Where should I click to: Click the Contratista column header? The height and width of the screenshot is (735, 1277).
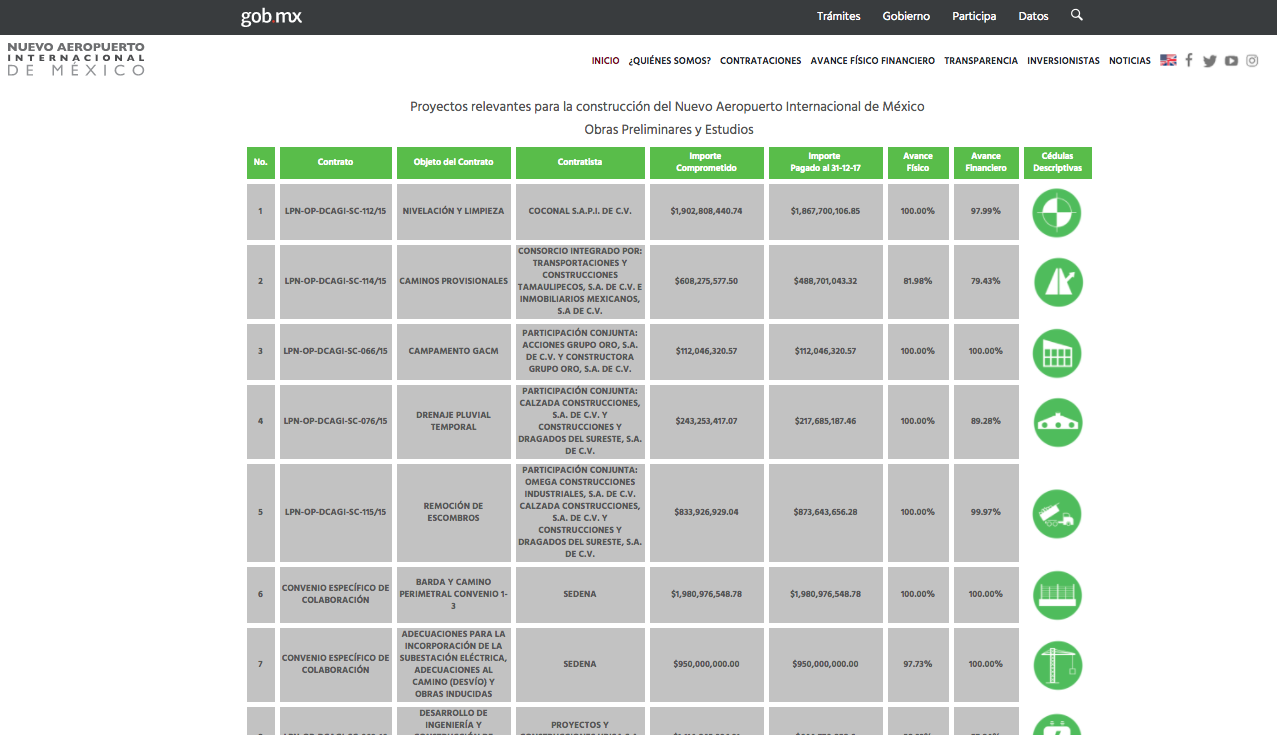pyautogui.click(x=580, y=163)
